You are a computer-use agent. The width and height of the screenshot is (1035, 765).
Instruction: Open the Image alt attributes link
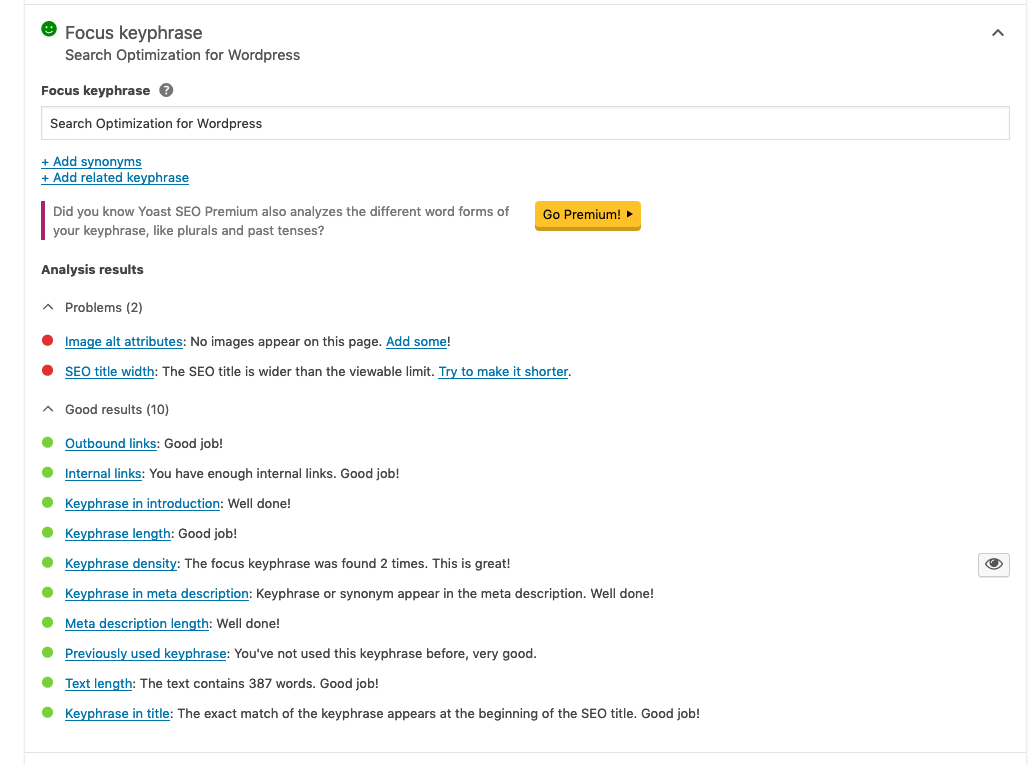point(123,342)
